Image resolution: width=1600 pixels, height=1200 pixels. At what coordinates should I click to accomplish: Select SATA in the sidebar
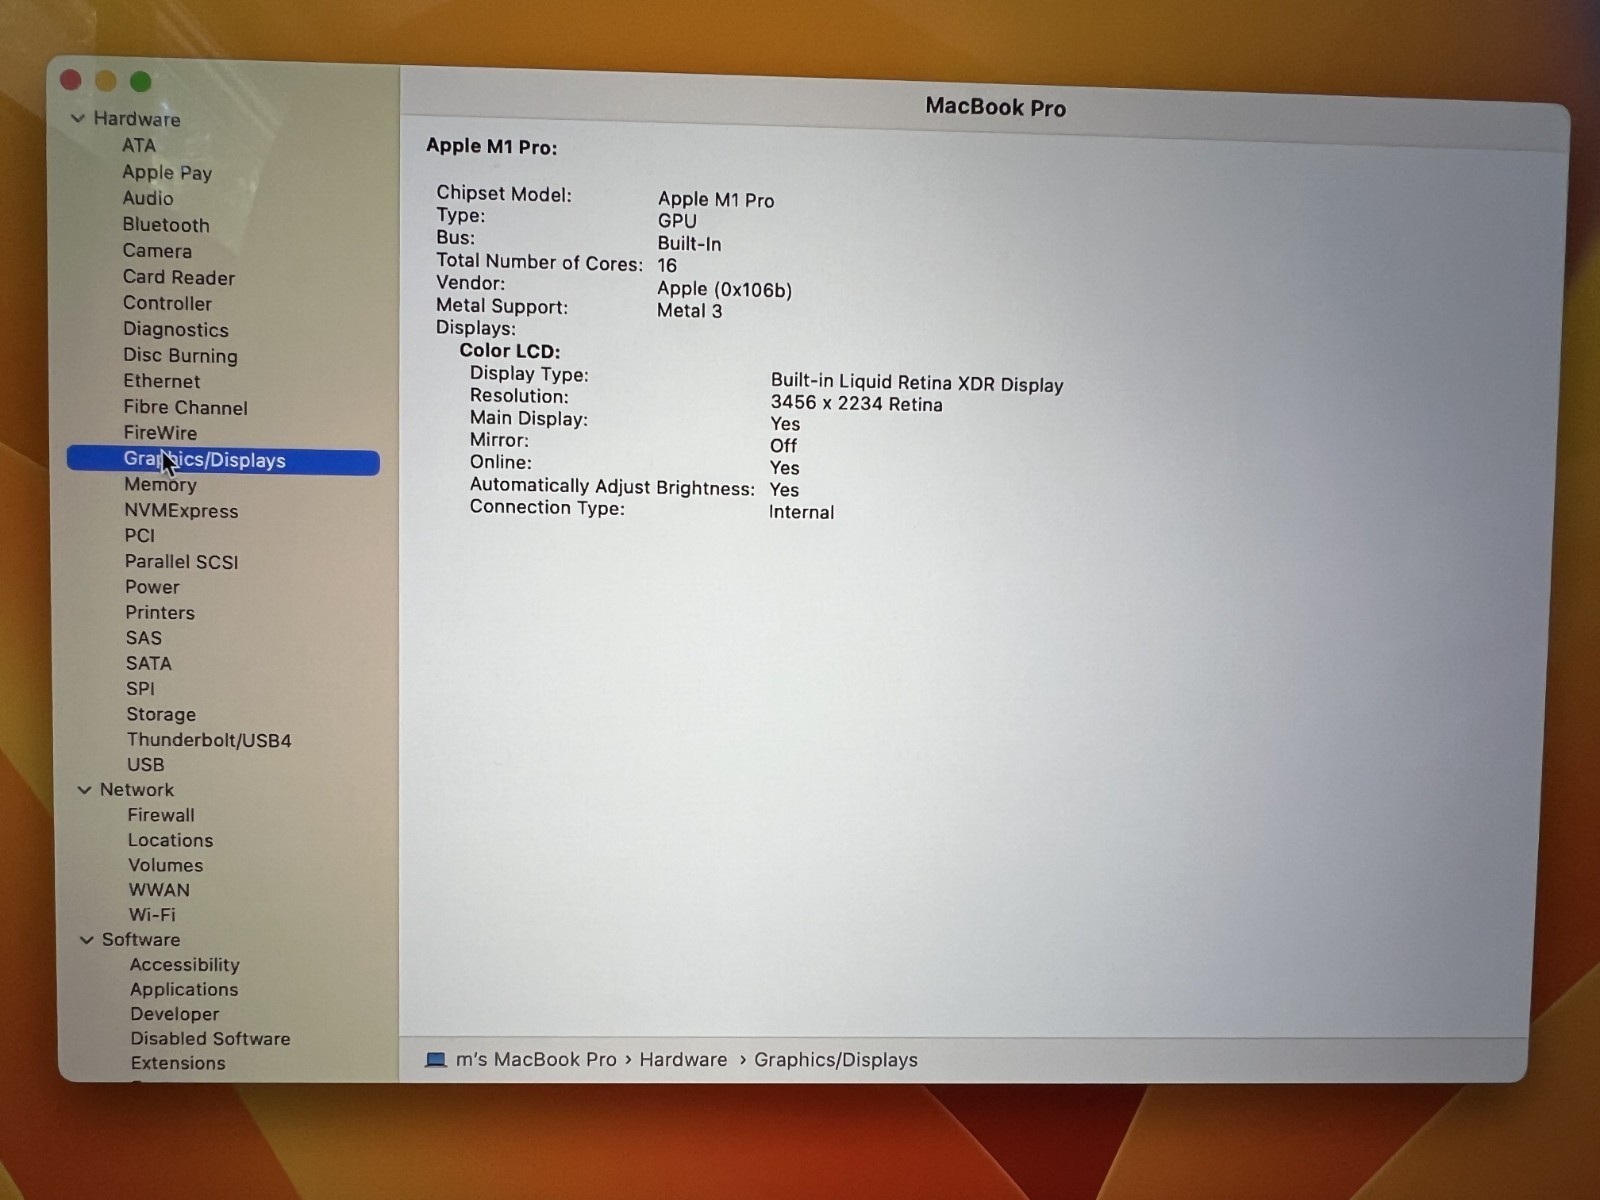(149, 664)
